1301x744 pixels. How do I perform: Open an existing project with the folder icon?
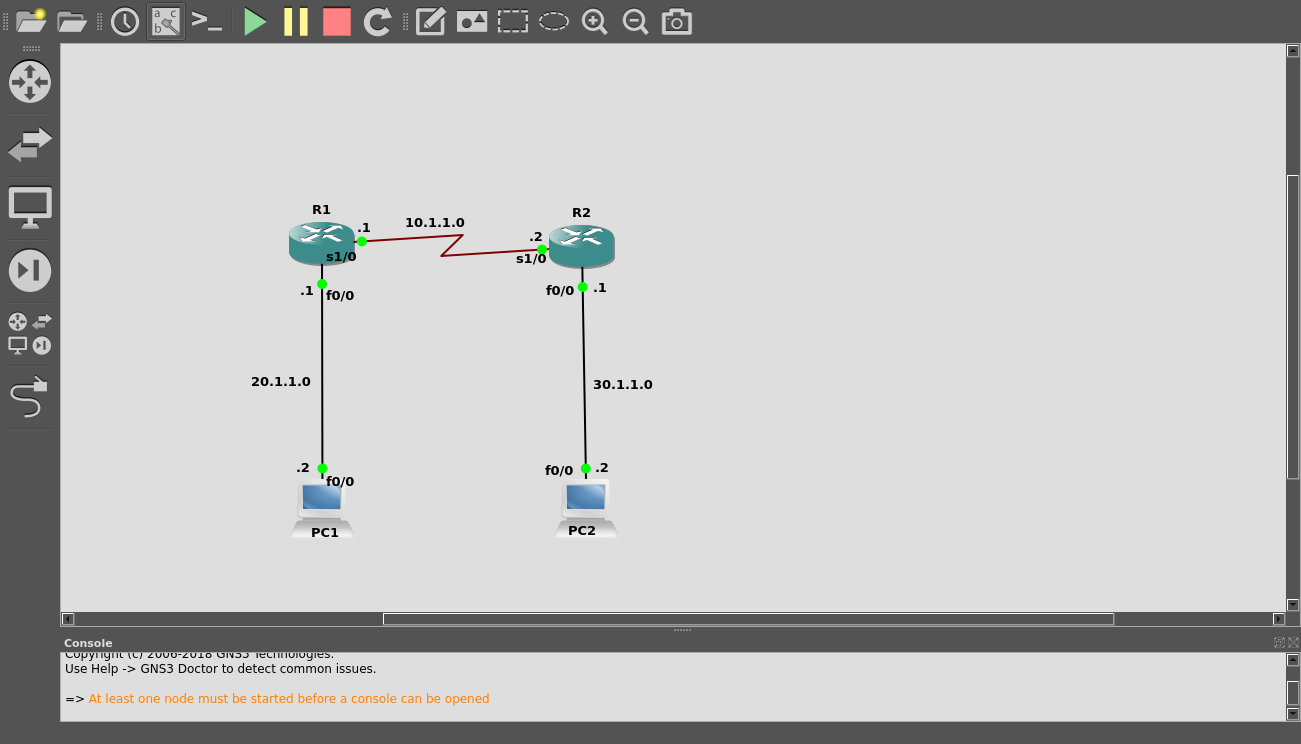click(72, 21)
